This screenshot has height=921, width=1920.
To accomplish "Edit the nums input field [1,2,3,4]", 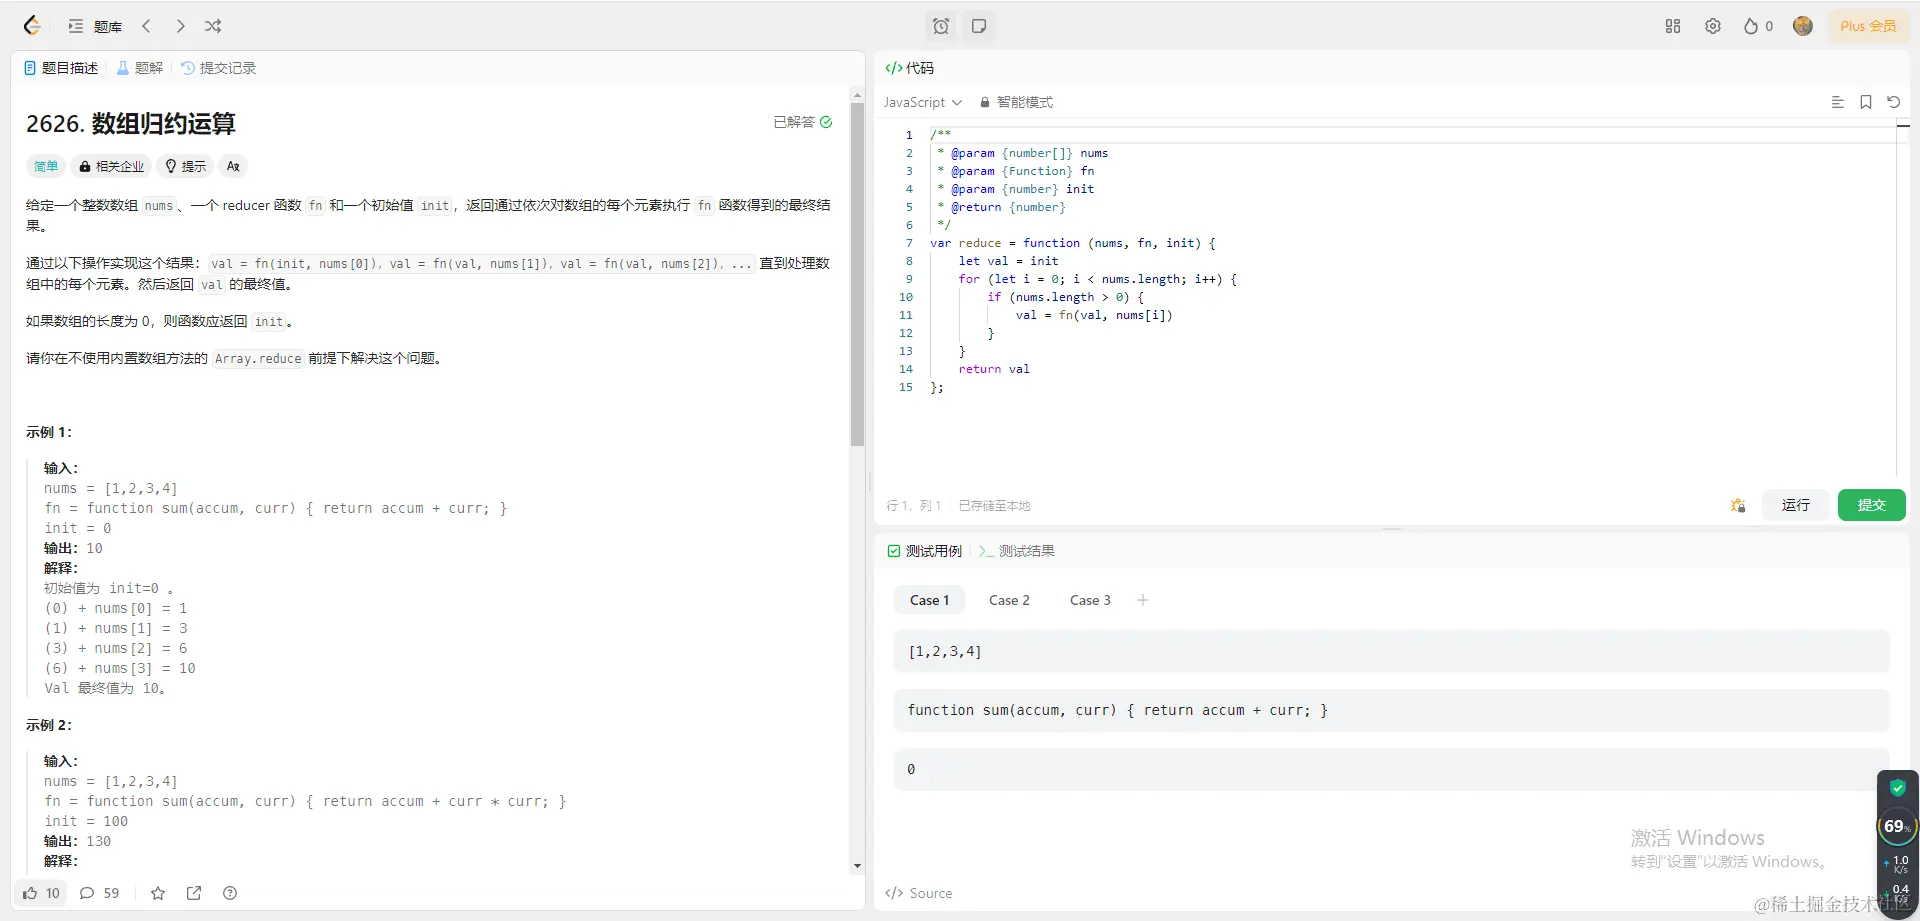I will [1391, 652].
